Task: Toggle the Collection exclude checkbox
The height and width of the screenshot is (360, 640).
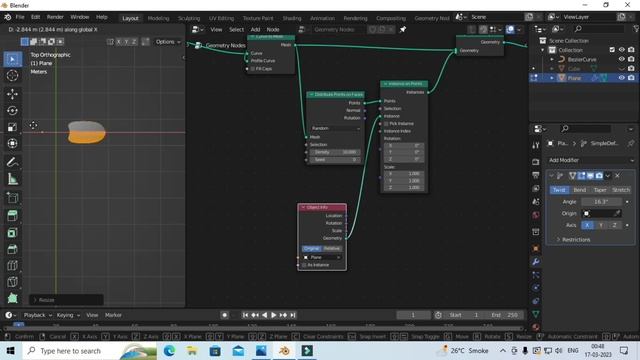Action: click(x=612, y=50)
